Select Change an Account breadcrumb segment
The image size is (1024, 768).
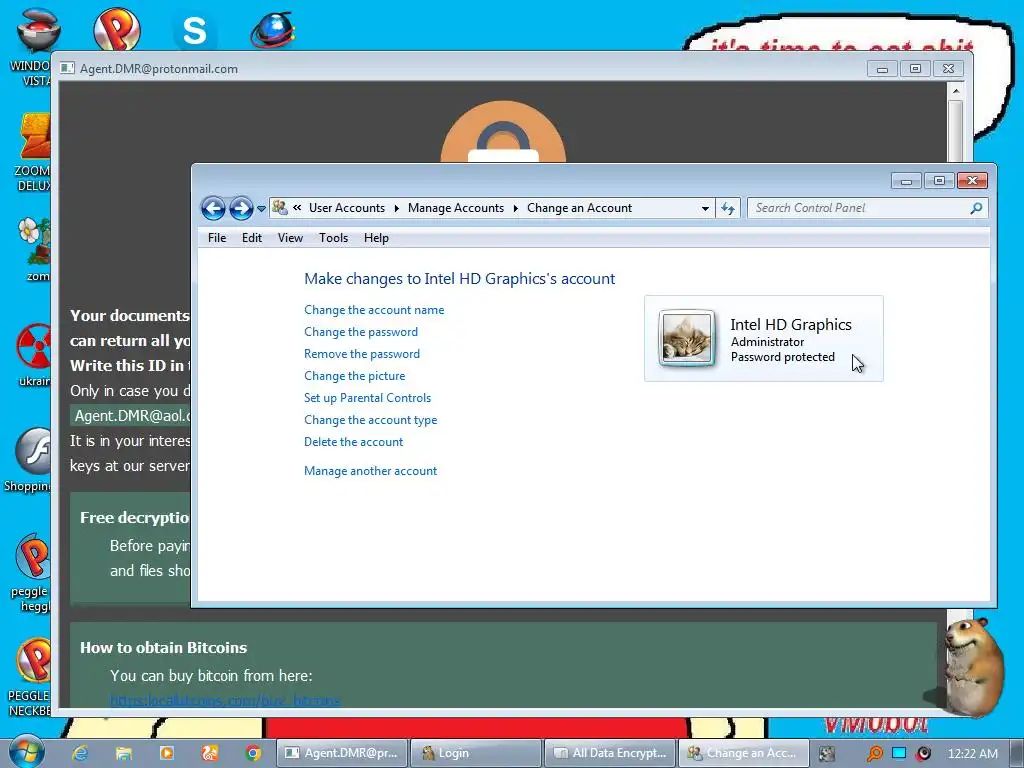point(579,208)
